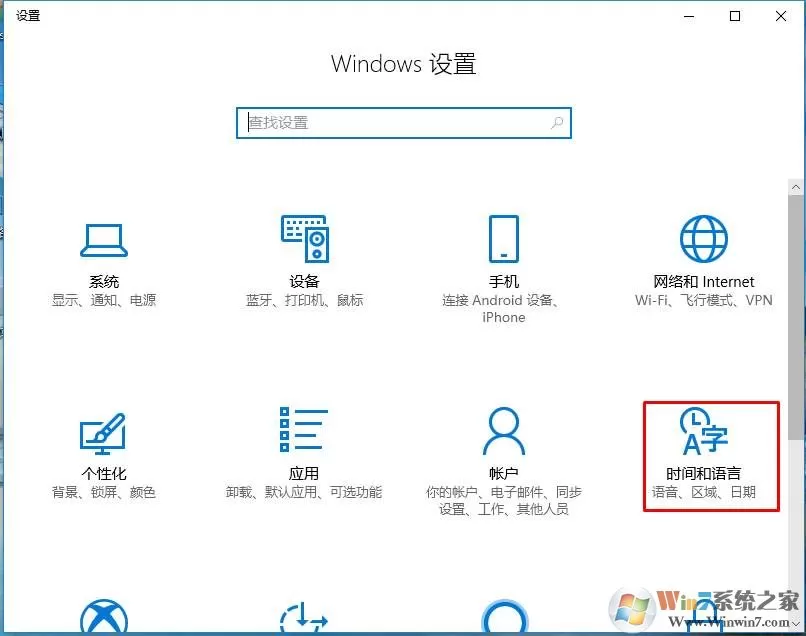Click the 帐户 label
Screen dimensions: 806x636
point(504,473)
